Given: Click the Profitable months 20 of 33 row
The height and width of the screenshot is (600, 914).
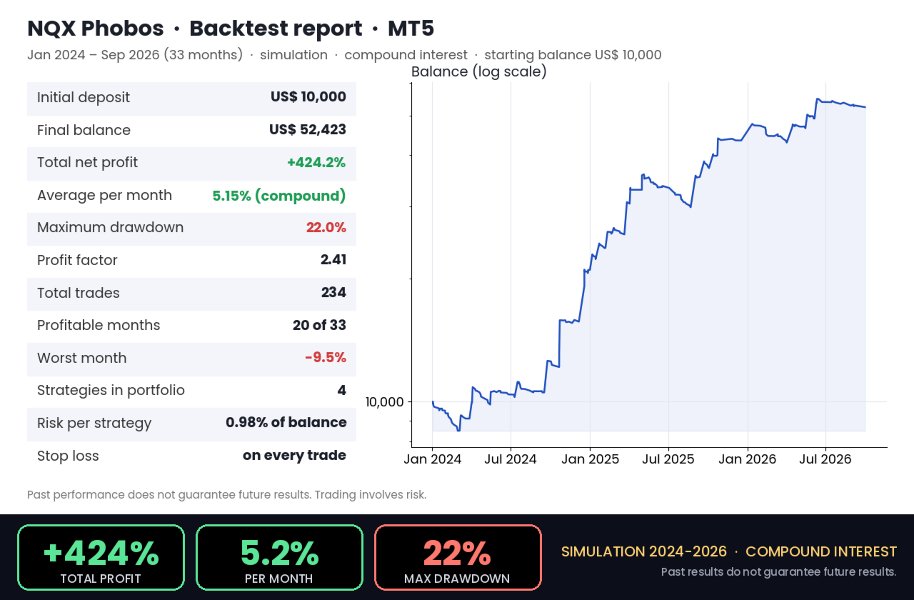Looking at the screenshot, I should [191, 325].
